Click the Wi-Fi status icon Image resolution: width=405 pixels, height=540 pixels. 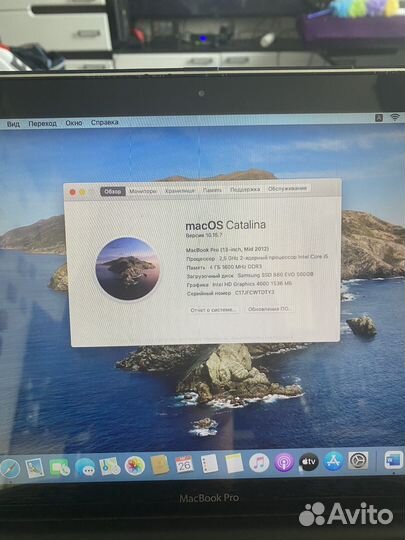(x=395, y=117)
